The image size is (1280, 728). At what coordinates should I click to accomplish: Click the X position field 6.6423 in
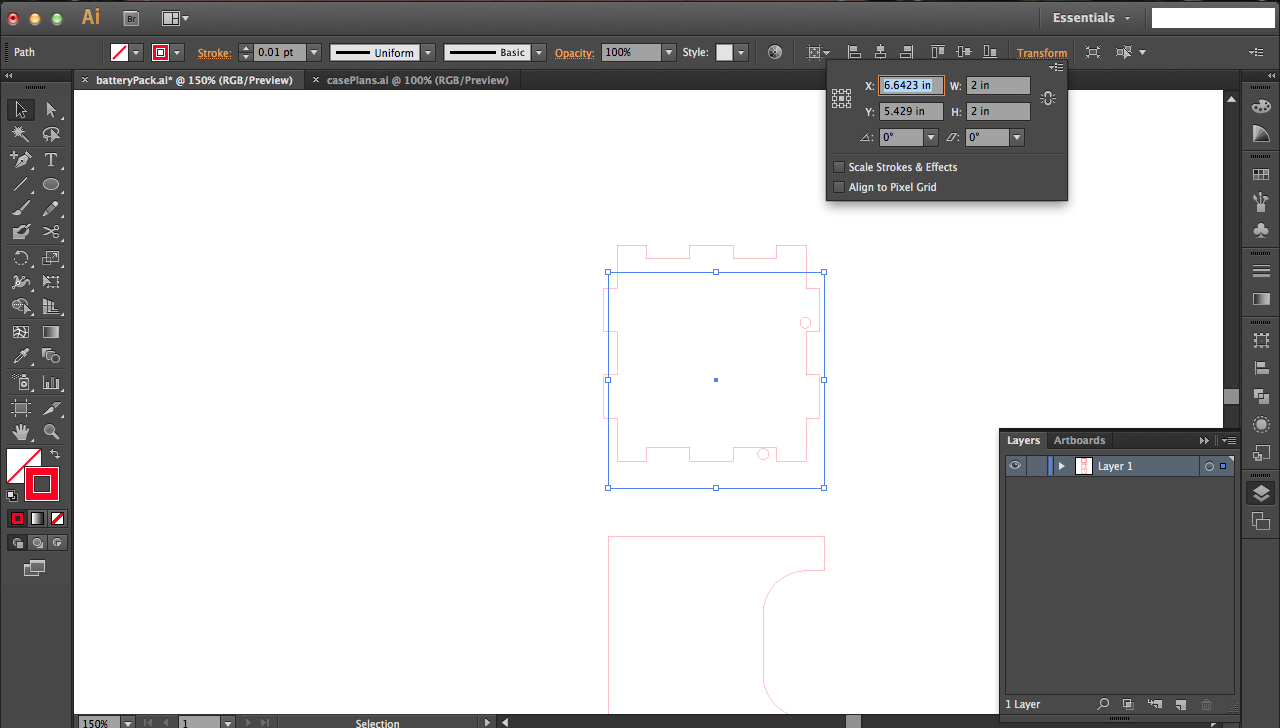coord(911,86)
